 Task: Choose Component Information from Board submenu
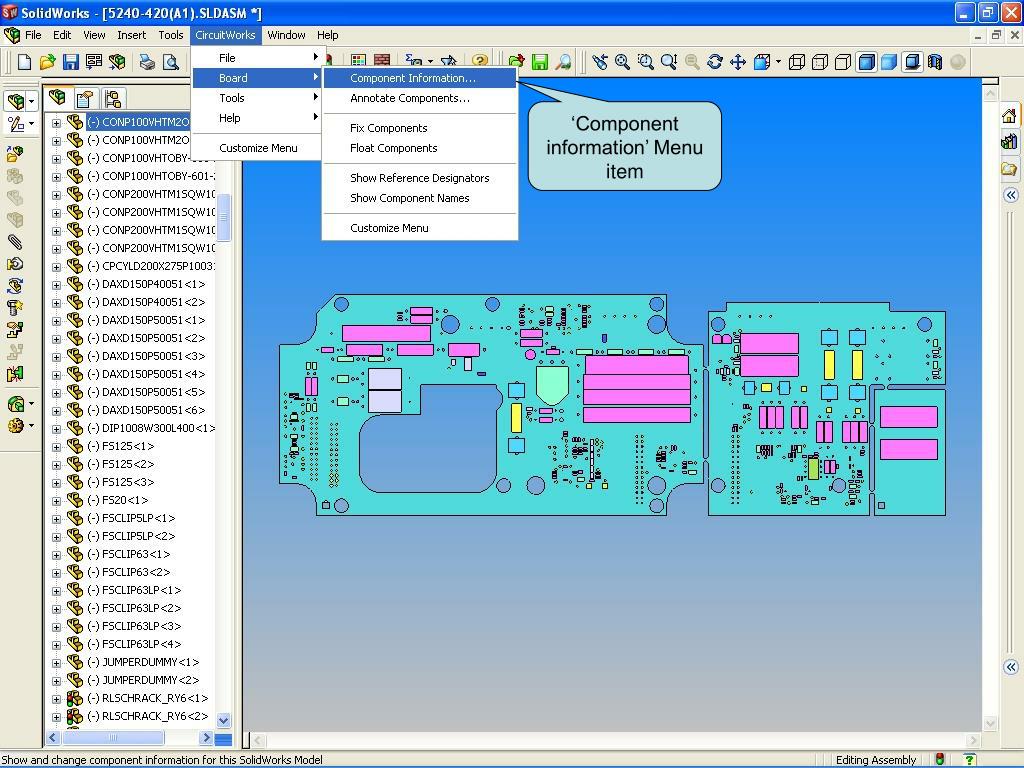click(420, 78)
